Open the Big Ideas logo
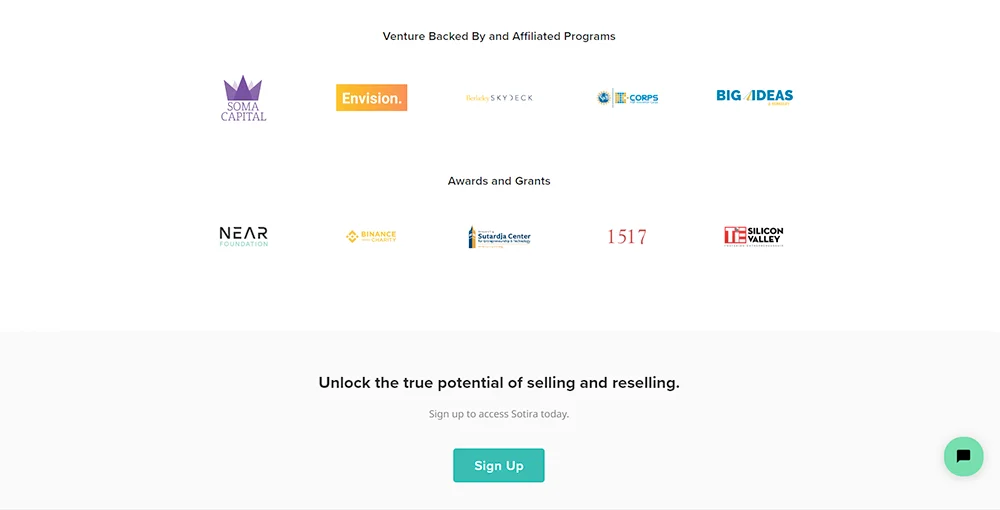 754,96
